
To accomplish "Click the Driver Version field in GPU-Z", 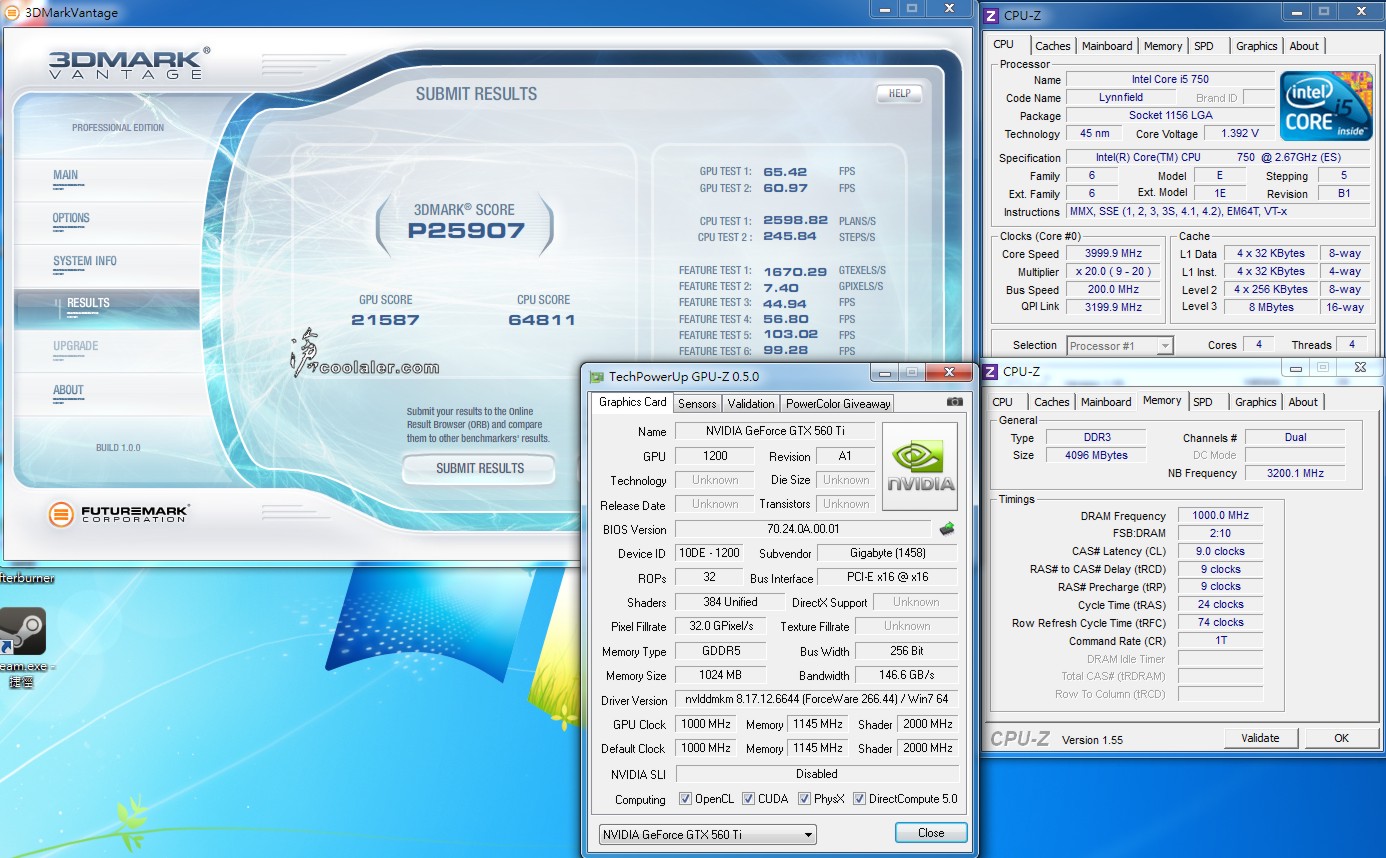I will coord(816,699).
